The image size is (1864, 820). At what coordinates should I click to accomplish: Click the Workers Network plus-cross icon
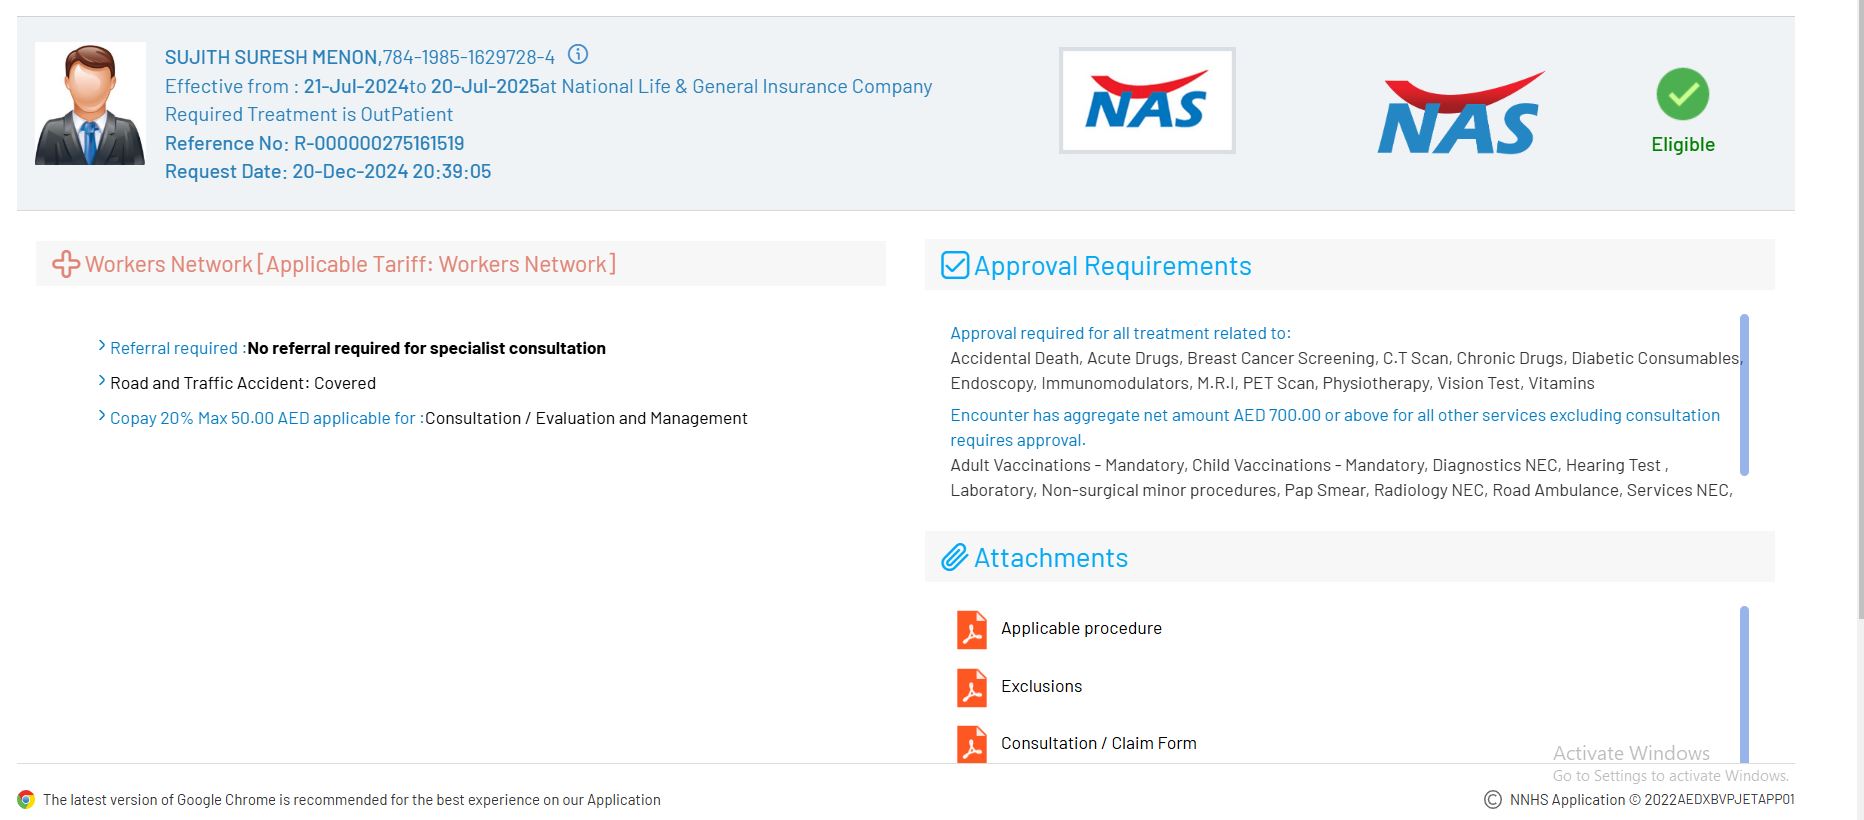[x=66, y=264]
